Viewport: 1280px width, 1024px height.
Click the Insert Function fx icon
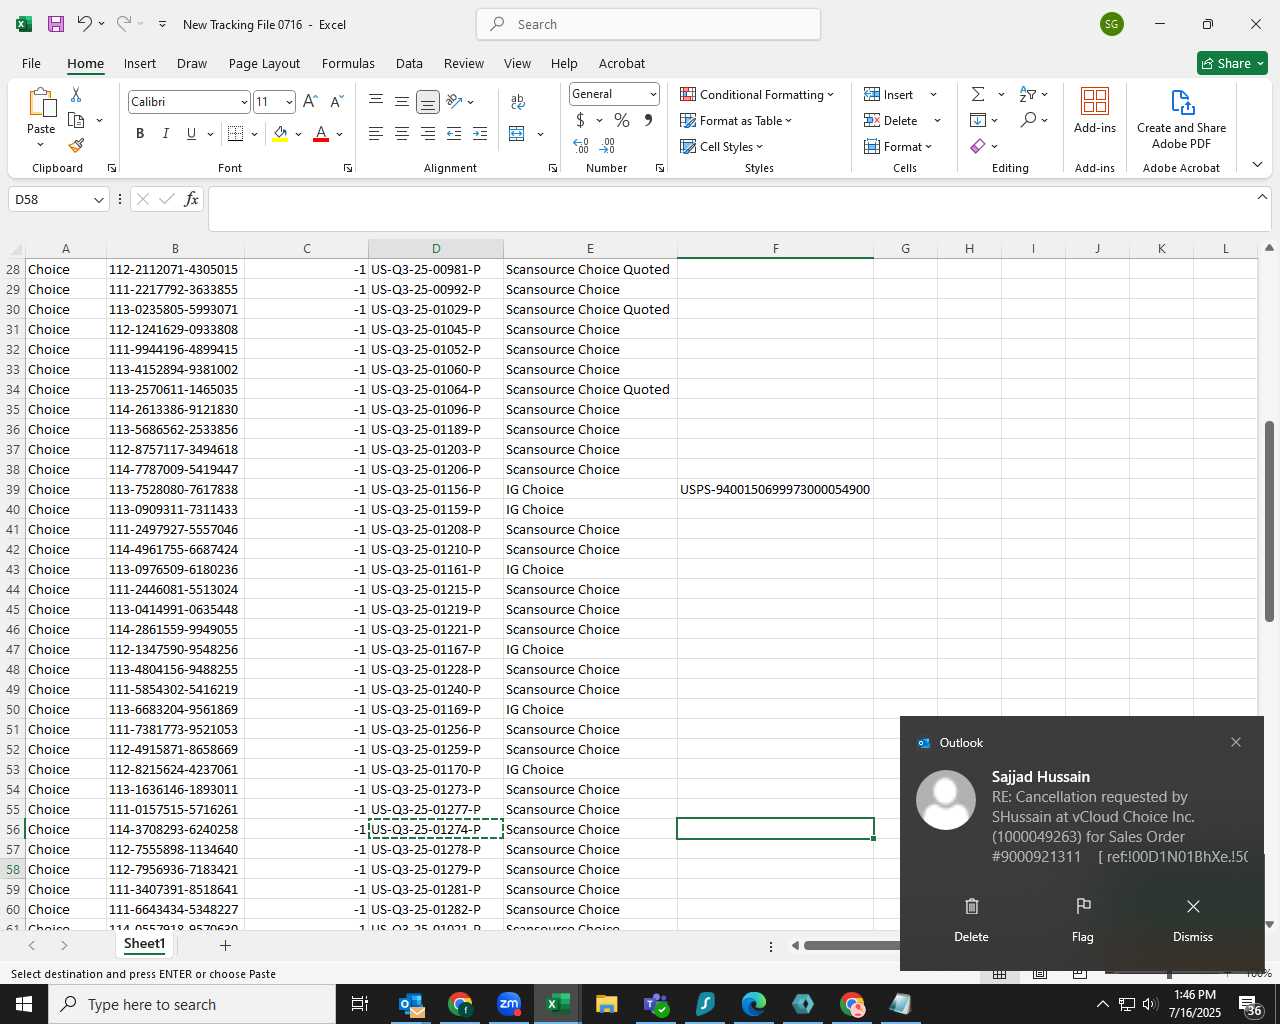click(191, 199)
